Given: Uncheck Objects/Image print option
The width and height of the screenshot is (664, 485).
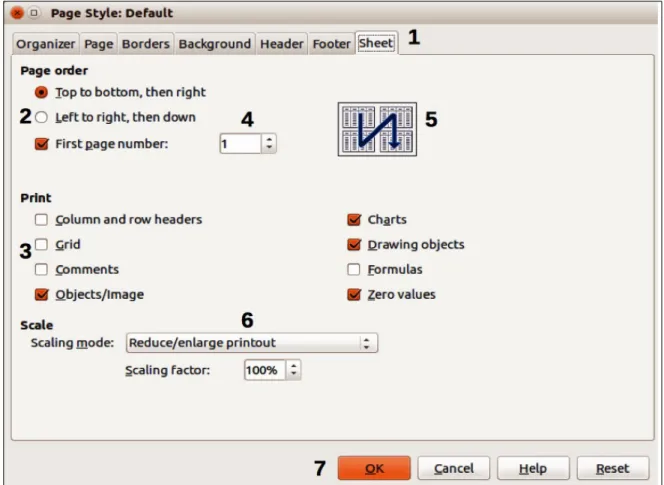Looking at the screenshot, I should click(42, 294).
